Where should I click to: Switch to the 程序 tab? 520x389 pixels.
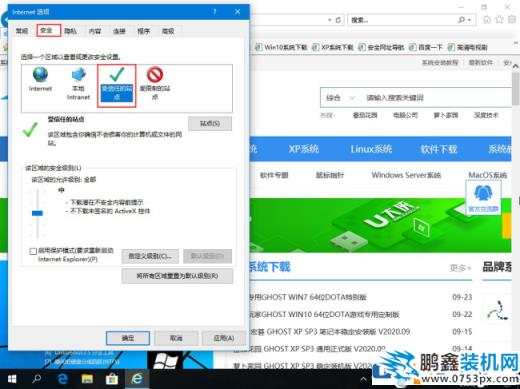click(x=144, y=31)
